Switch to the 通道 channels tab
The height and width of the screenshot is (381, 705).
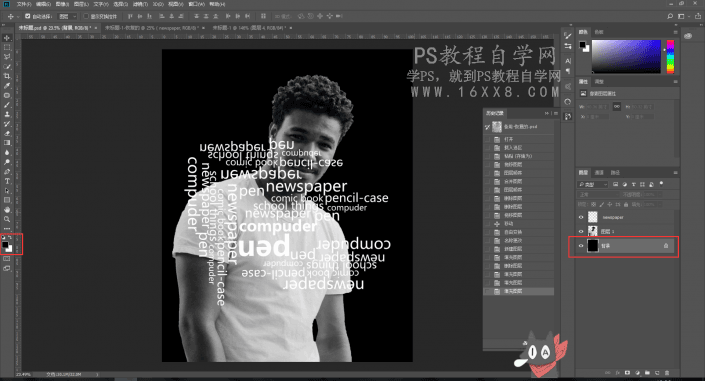[599, 173]
